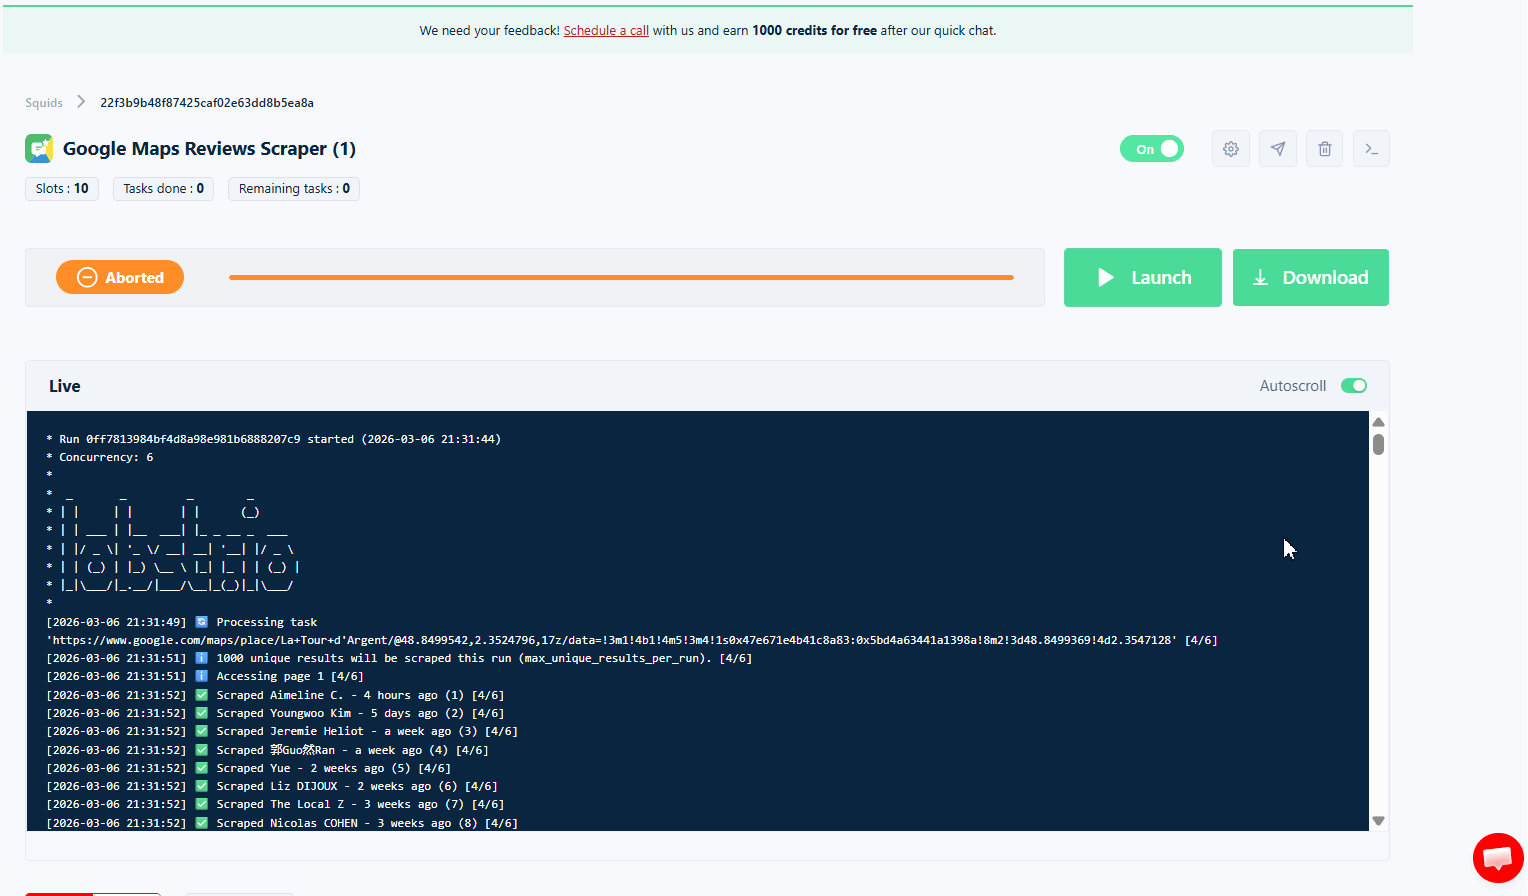
Task: Open the chat bubble widget
Action: point(1497,857)
